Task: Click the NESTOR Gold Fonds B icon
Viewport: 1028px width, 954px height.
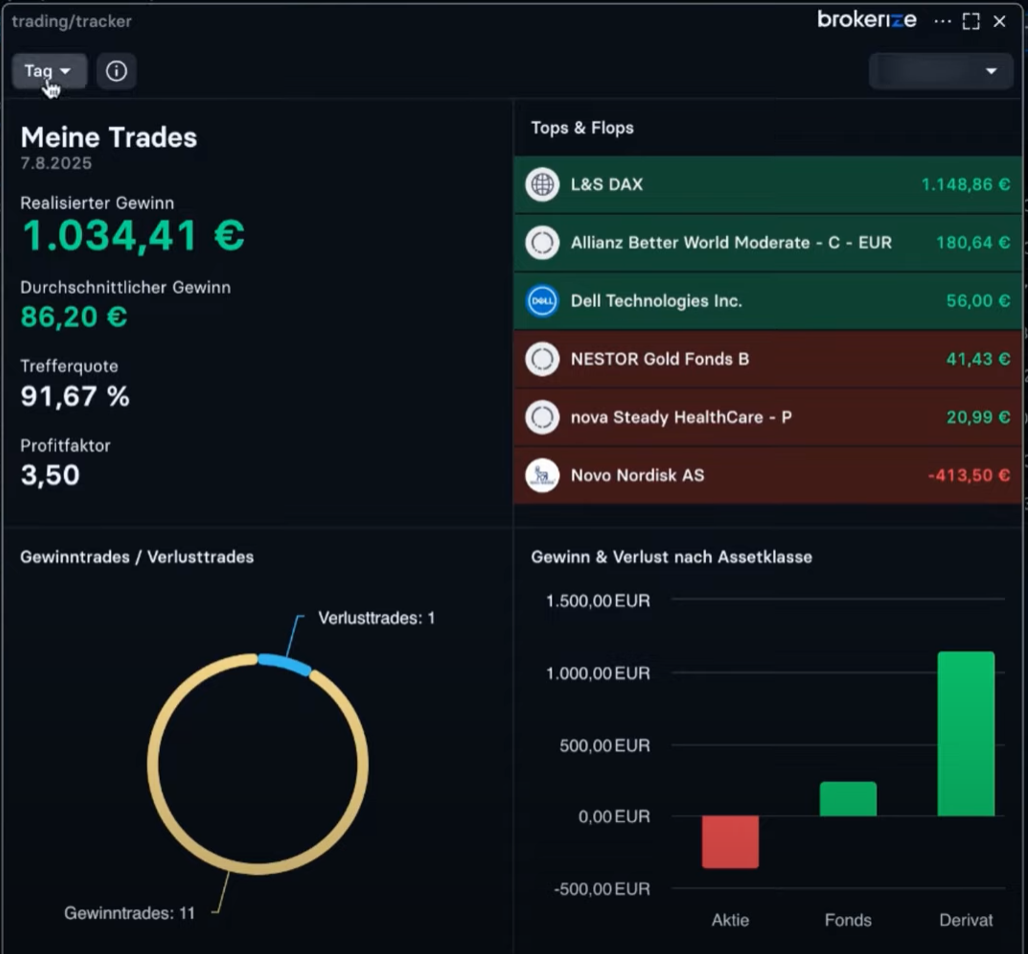Action: click(542, 359)
